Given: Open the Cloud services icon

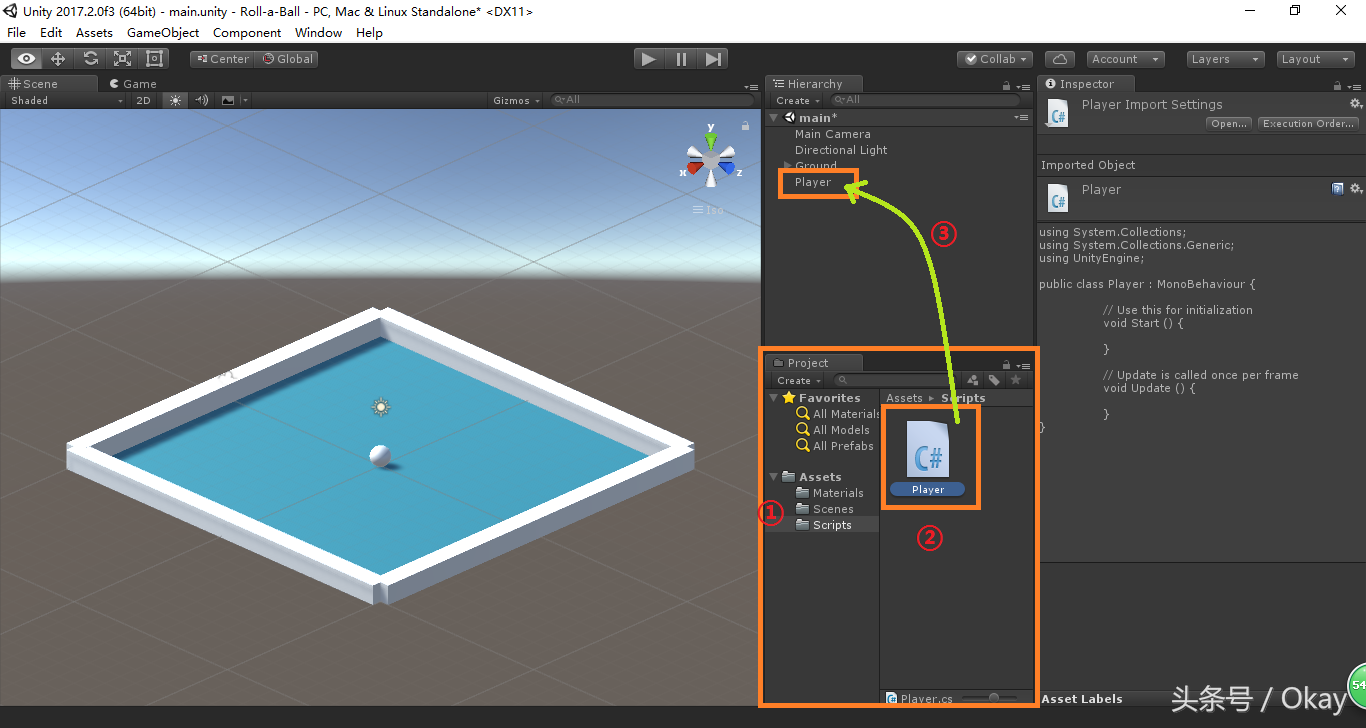Looking at the screenshot, I should (x=1060, y=59).
